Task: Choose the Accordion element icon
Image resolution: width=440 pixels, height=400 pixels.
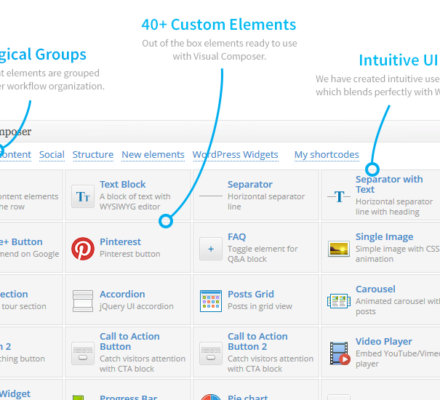Action: (x=83, y=301)
